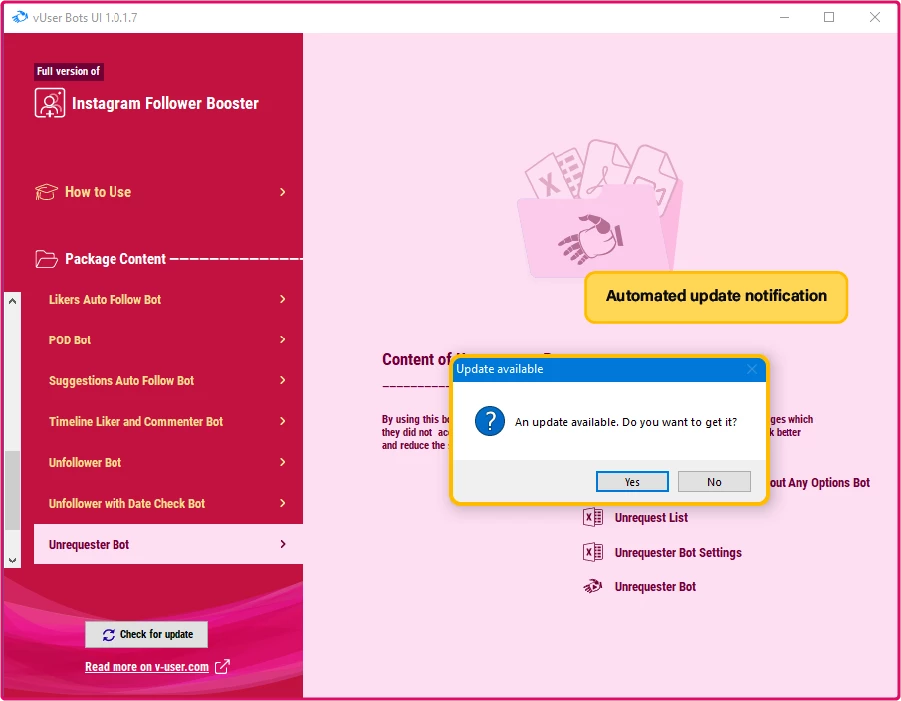The image size is (901, 701).
Task: Minimize the vUser Bots window
Action: [784, 17]
